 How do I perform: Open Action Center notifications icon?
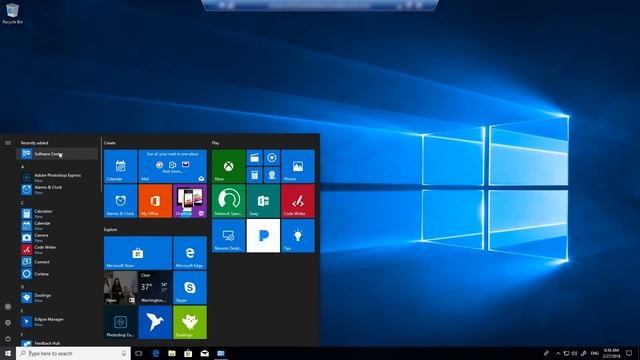pos(629,353)
